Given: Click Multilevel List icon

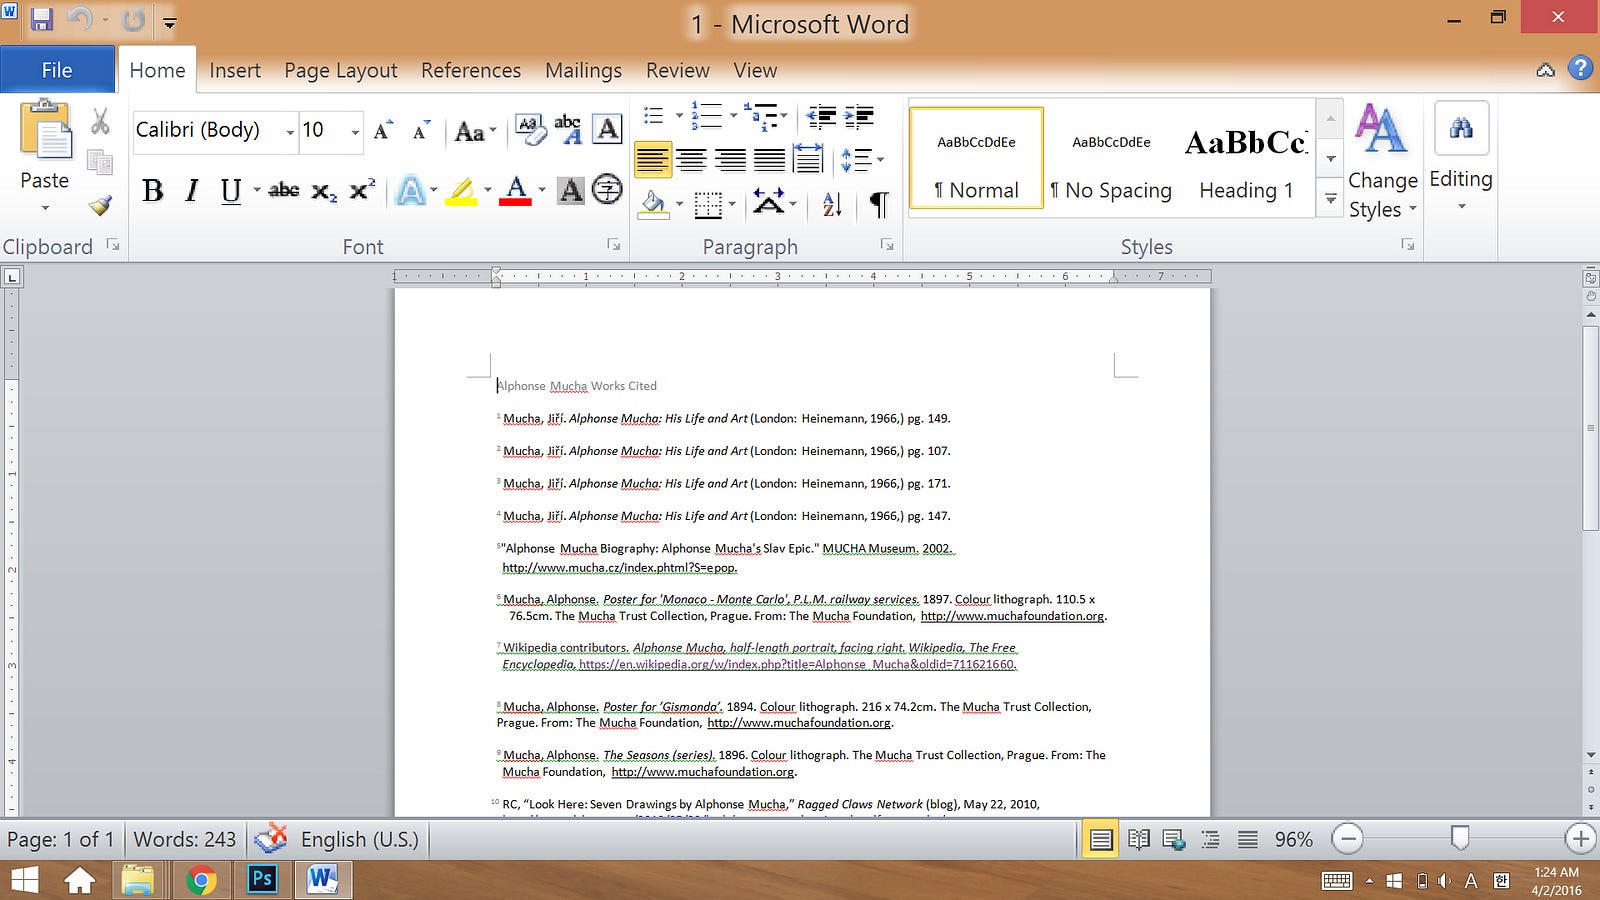Looking at the screenshot, I should coord(761,116).
